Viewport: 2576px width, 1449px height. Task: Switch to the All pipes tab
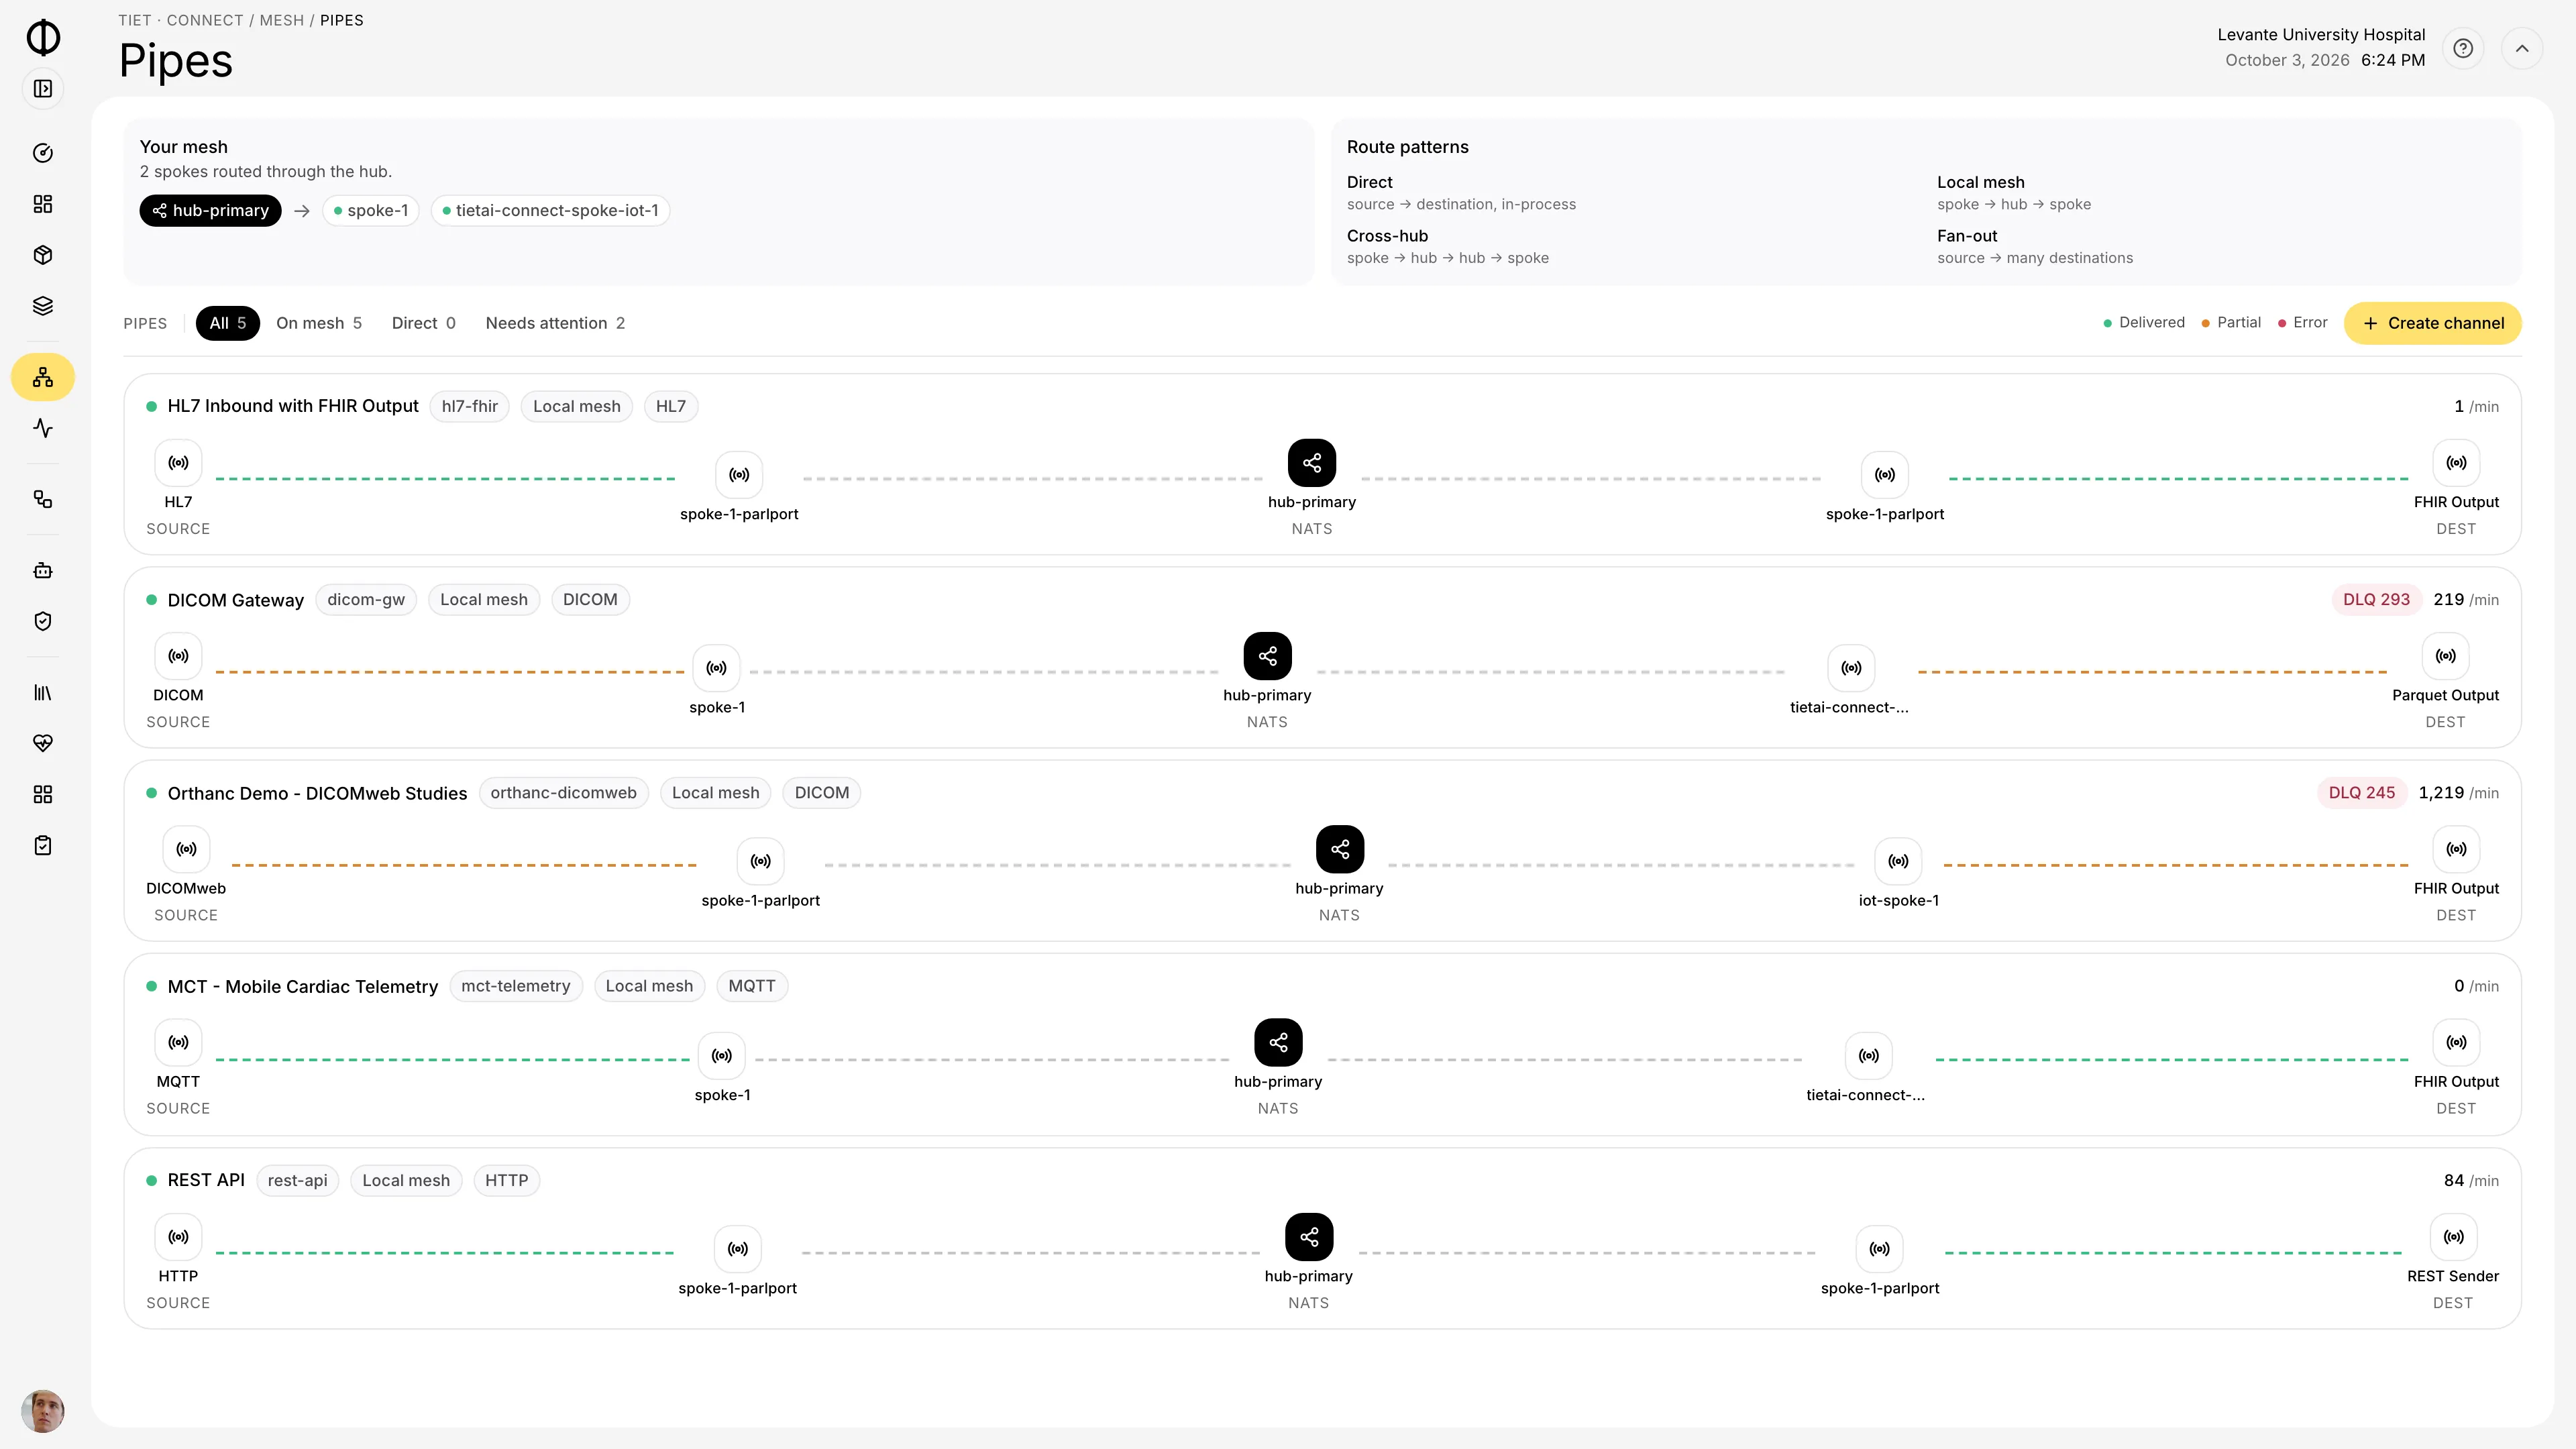pos(228,323)
